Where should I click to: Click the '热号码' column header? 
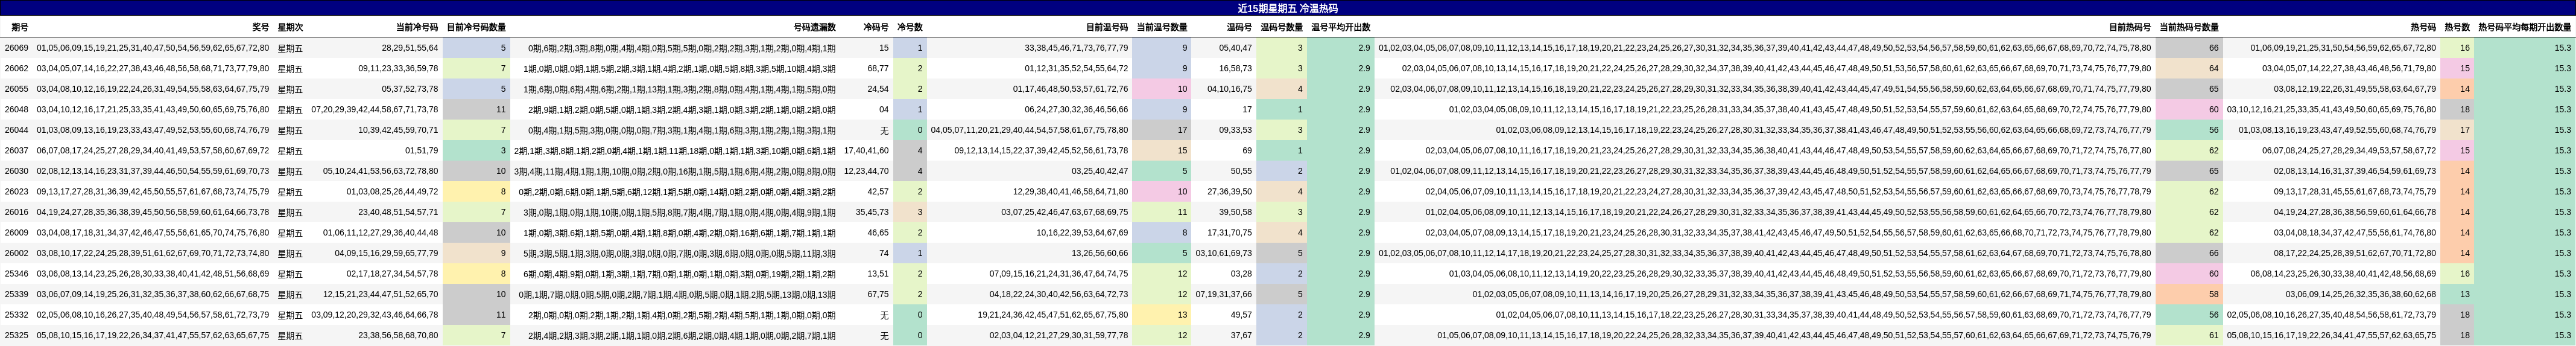point(2423,27)
